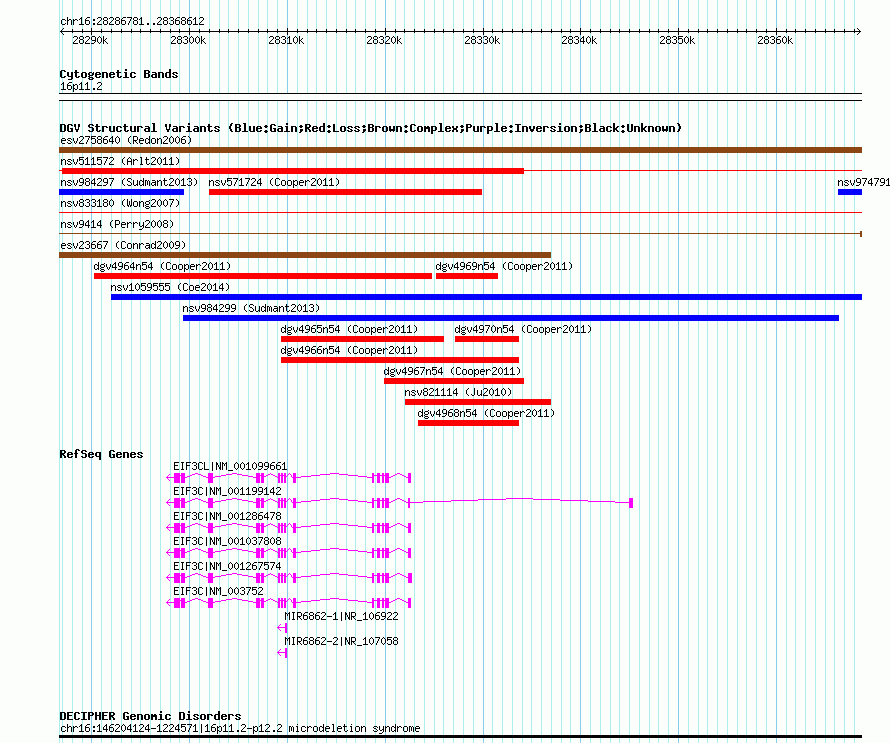This screenshot has height=743, width=890.
Task: Click the EIF3CL NM_001099661 gene model
Action: (289, 478)
